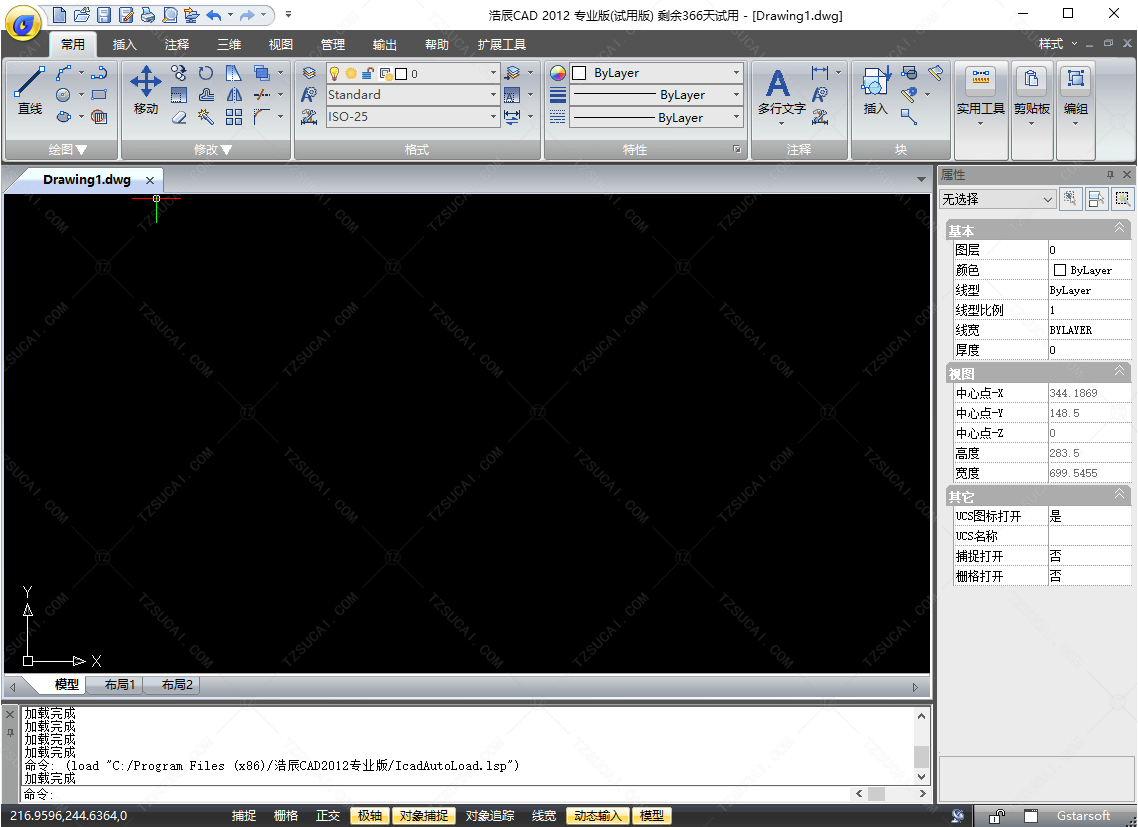Select the hatch tool in 绘图 panel
Screen dimensions: 1138x827
coord(99,116)
